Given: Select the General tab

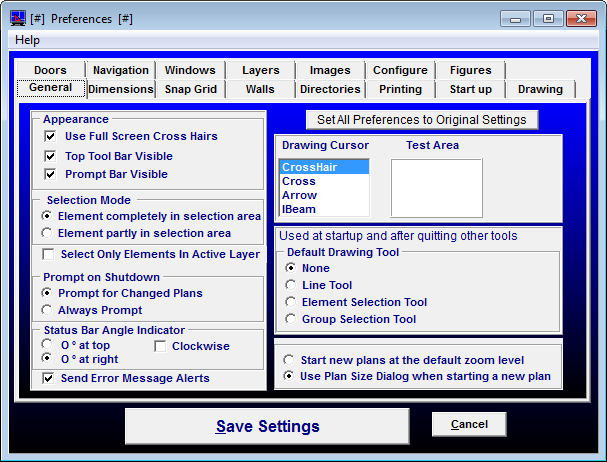Looking at the screenshot, I should [x=51, y=88].
